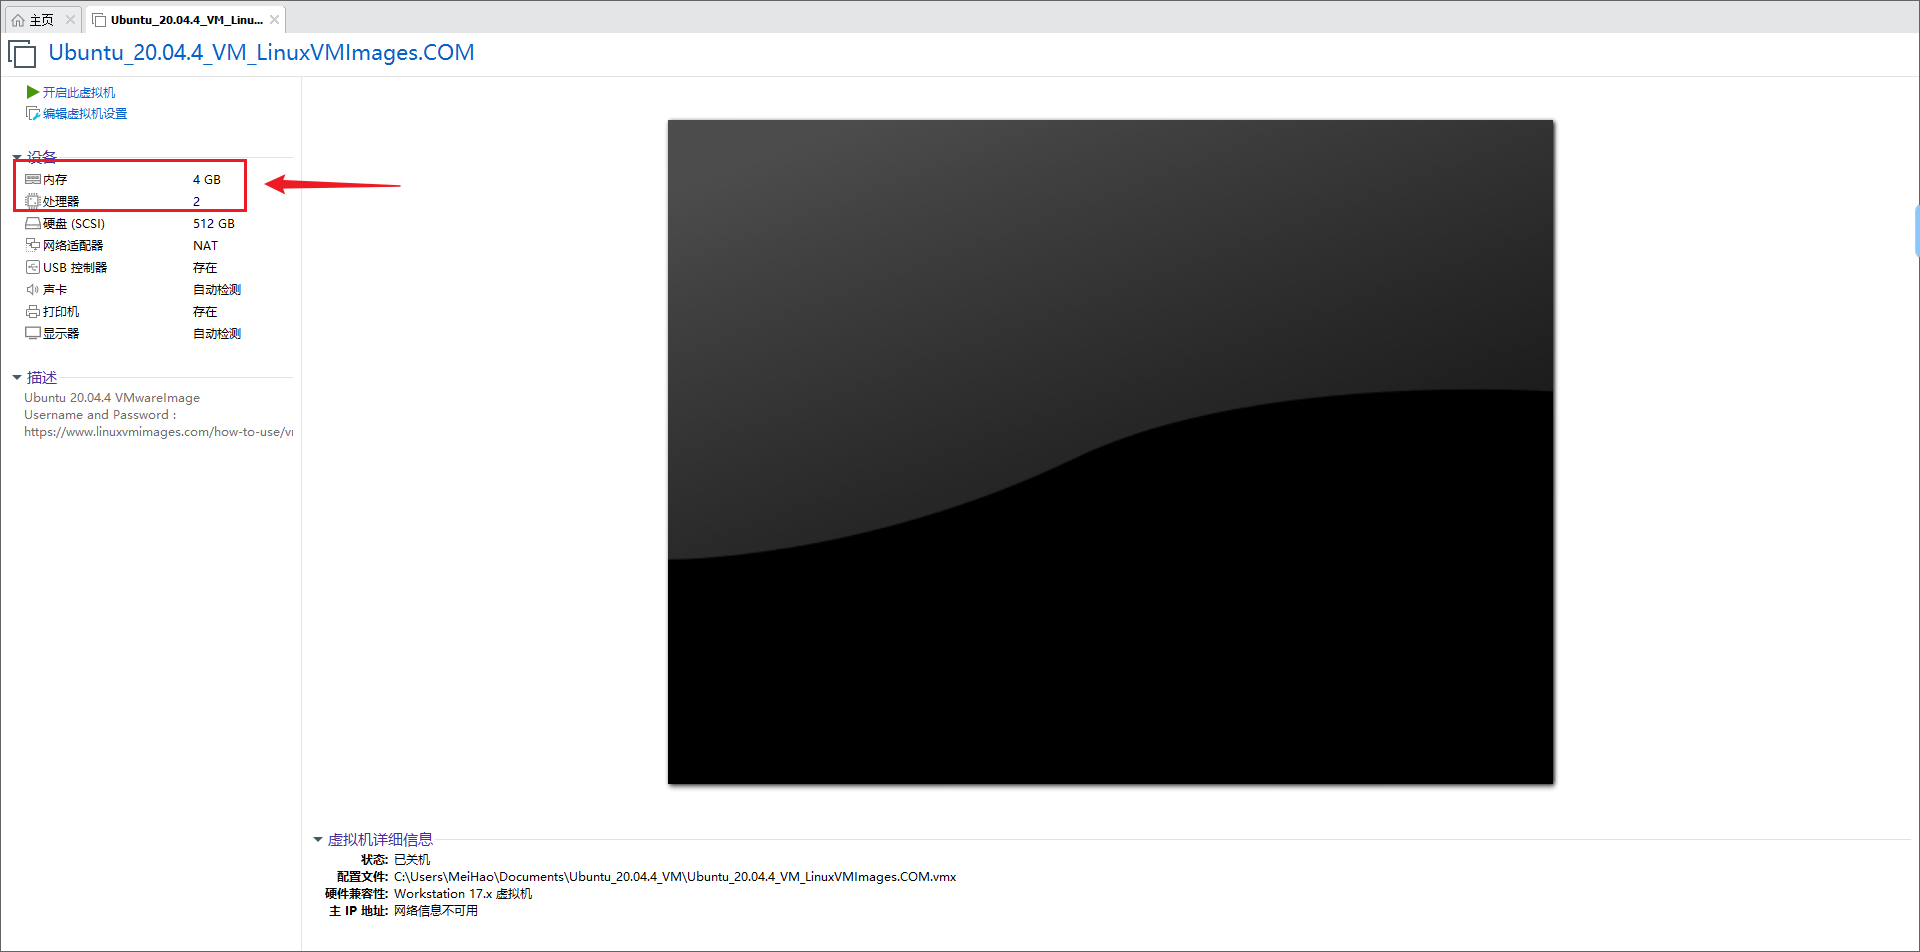Open 编辑虚拟机设置 settings link
The image size is (1920, 952).
coord(85,114)
